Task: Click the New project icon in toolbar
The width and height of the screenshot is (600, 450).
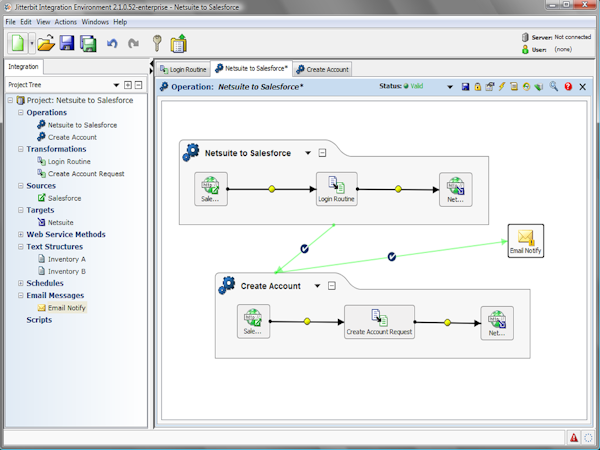Action: click(18, 43)
